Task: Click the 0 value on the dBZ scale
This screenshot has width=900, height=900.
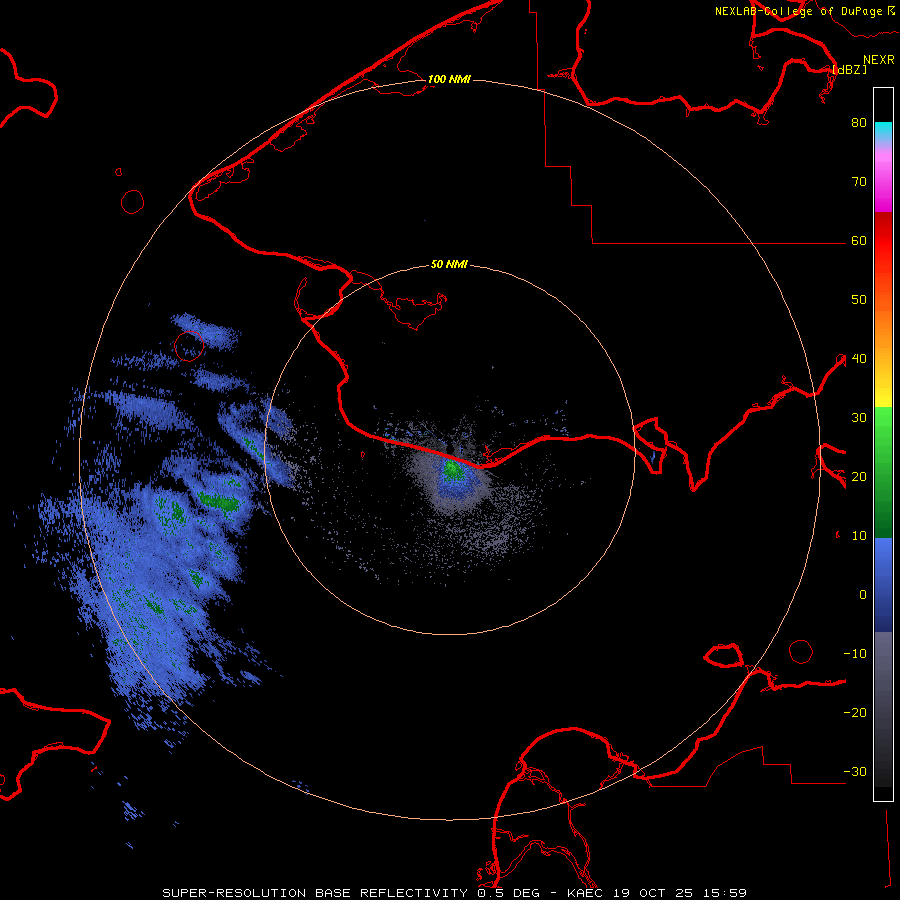Action: 863,595
